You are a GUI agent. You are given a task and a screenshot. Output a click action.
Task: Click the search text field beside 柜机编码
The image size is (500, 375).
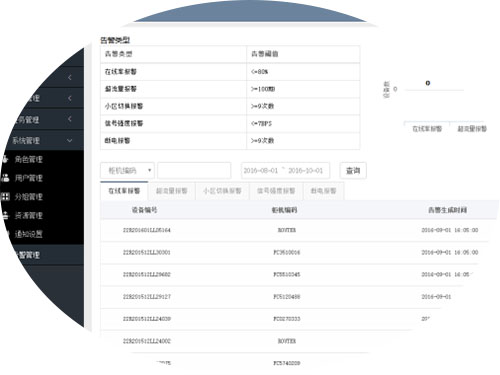194,171
